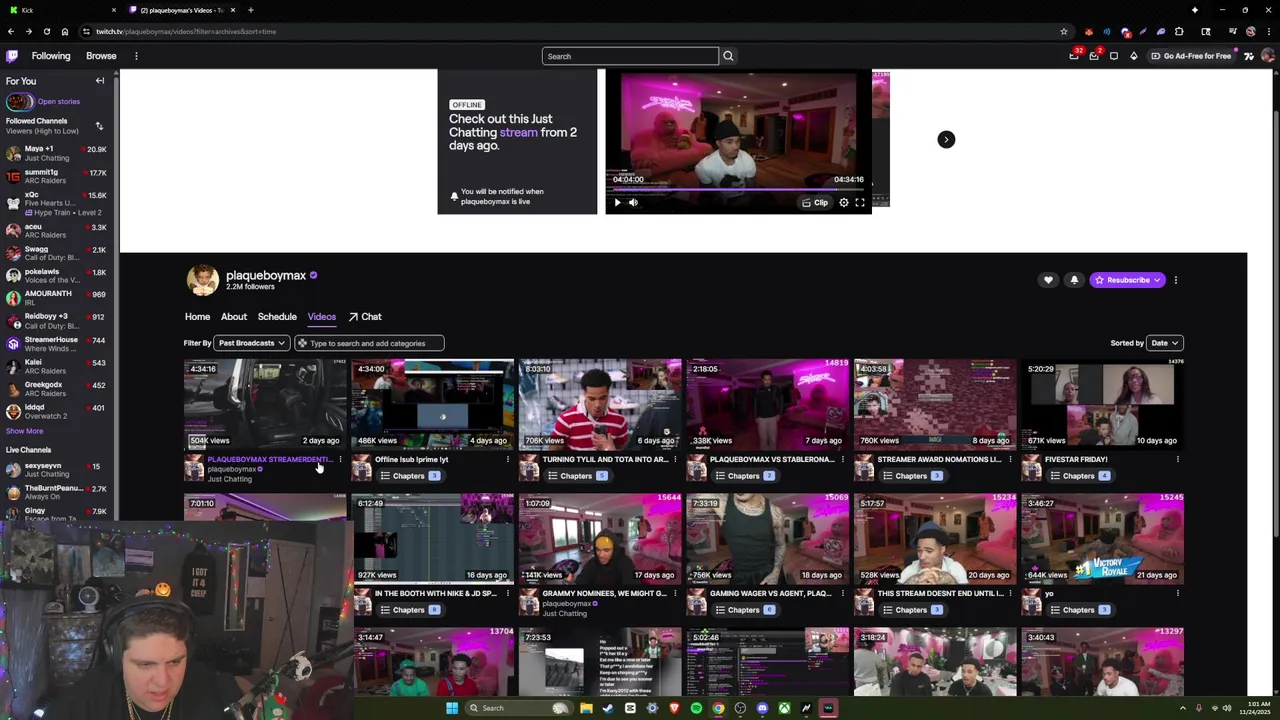Open the Twitch user avatar menu
Image resolution: width=1280 pixels, height=720 pixels.
[x=1268, y=56]
